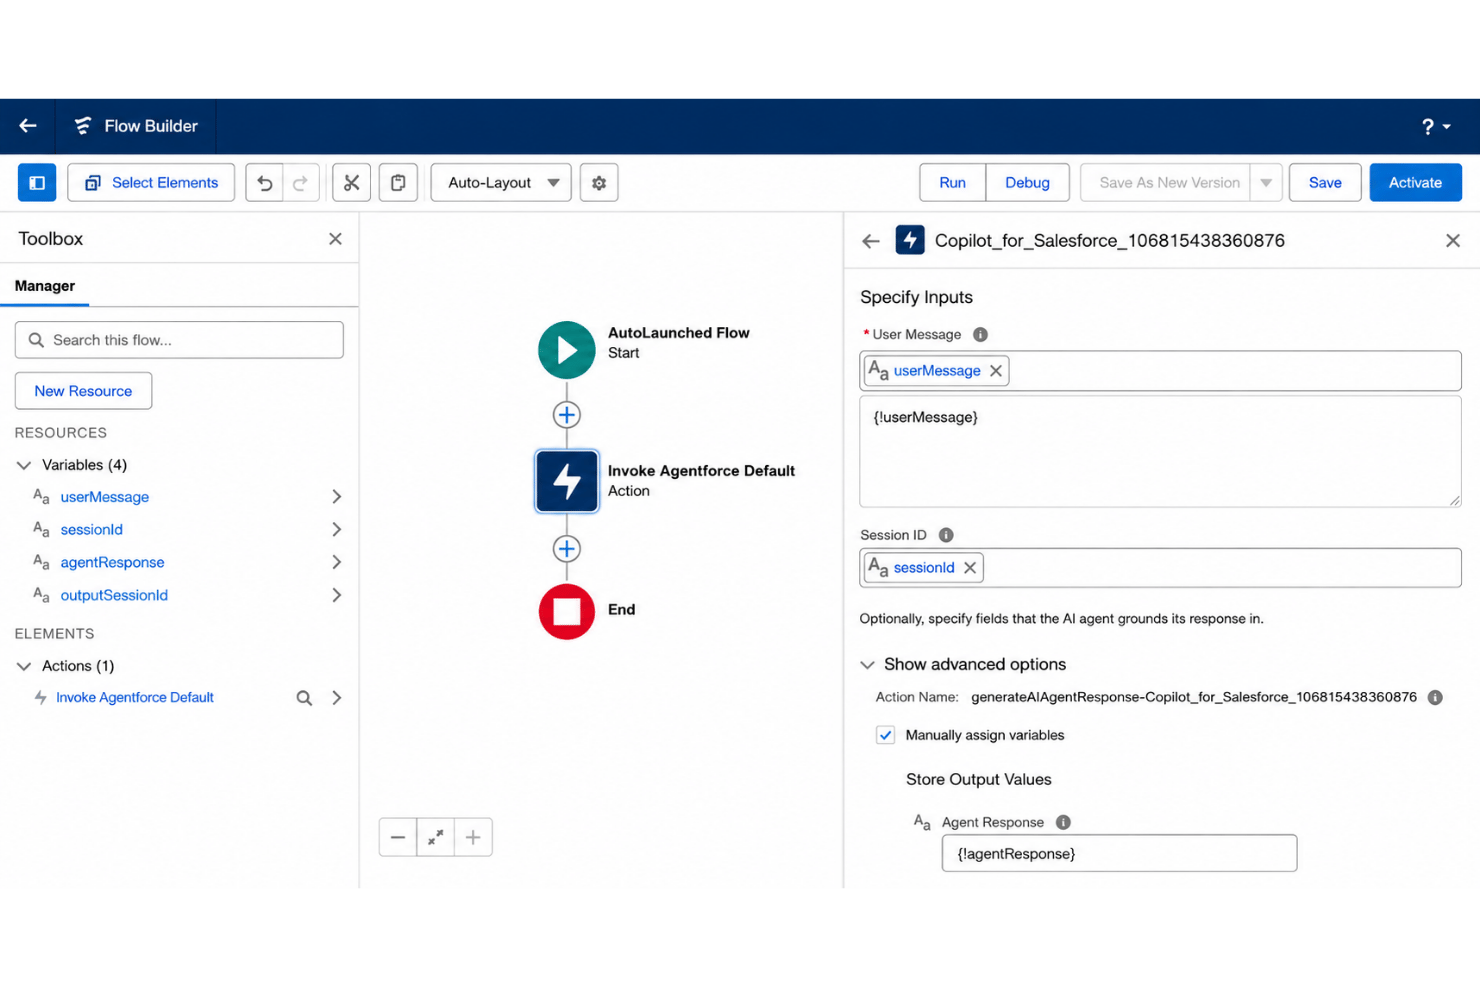Click the cut scissors icon

[x=351, y=183]
